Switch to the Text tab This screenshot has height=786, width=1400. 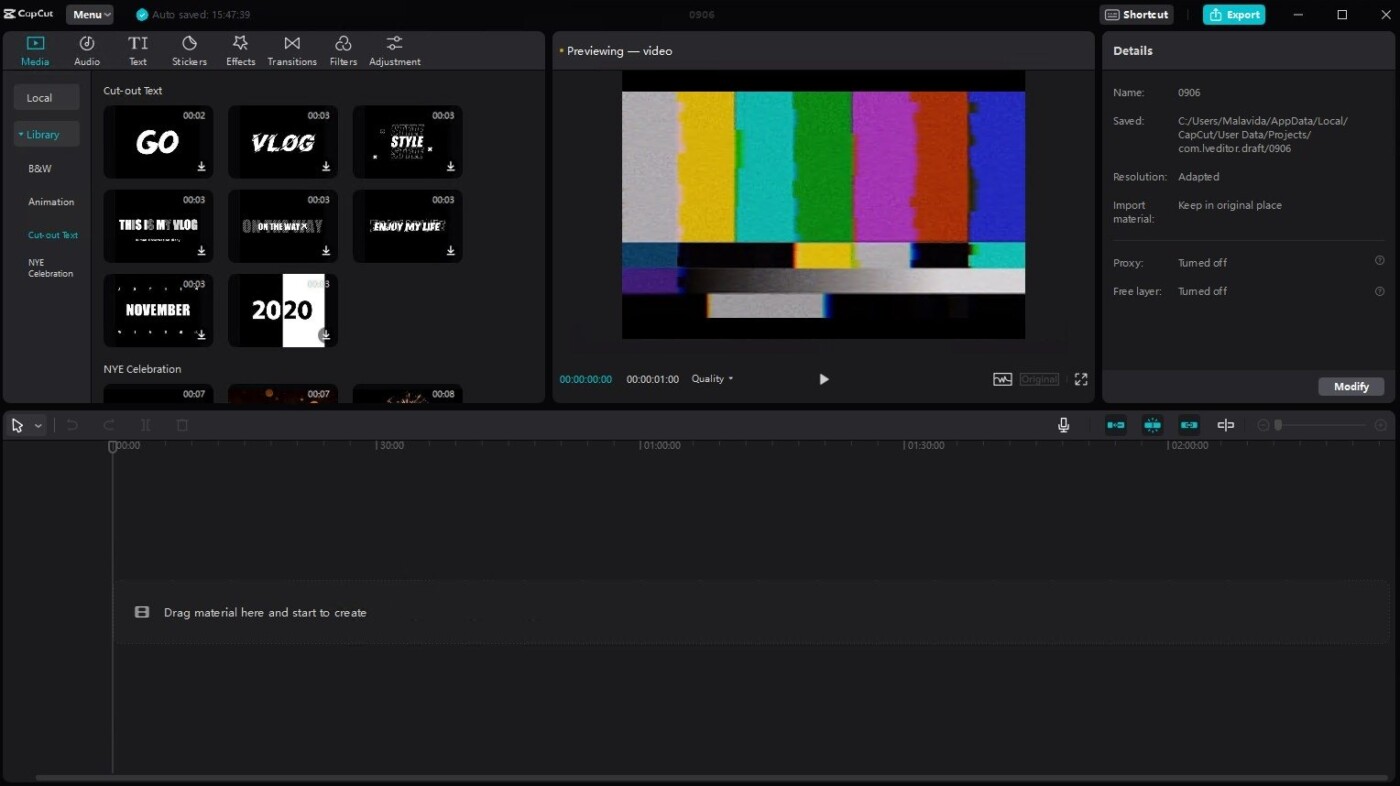137,49
